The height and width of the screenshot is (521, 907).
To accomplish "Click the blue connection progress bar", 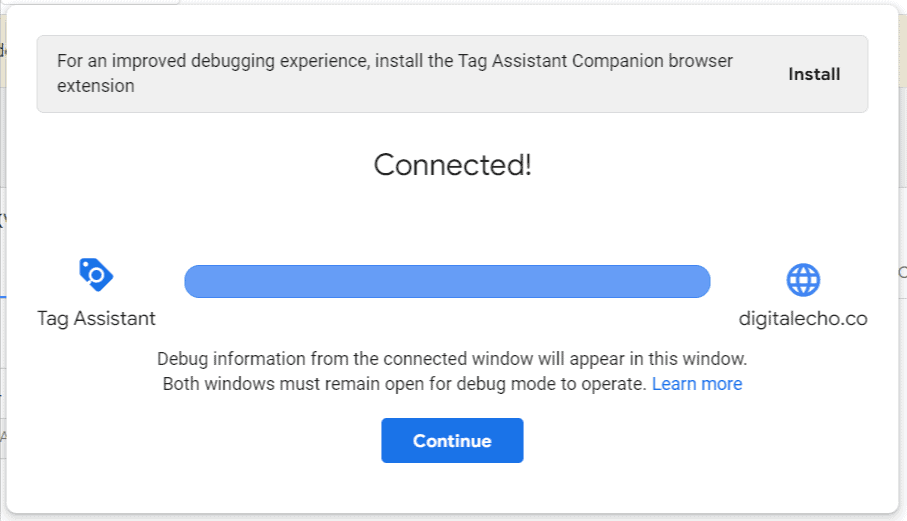I will point(447,282).
